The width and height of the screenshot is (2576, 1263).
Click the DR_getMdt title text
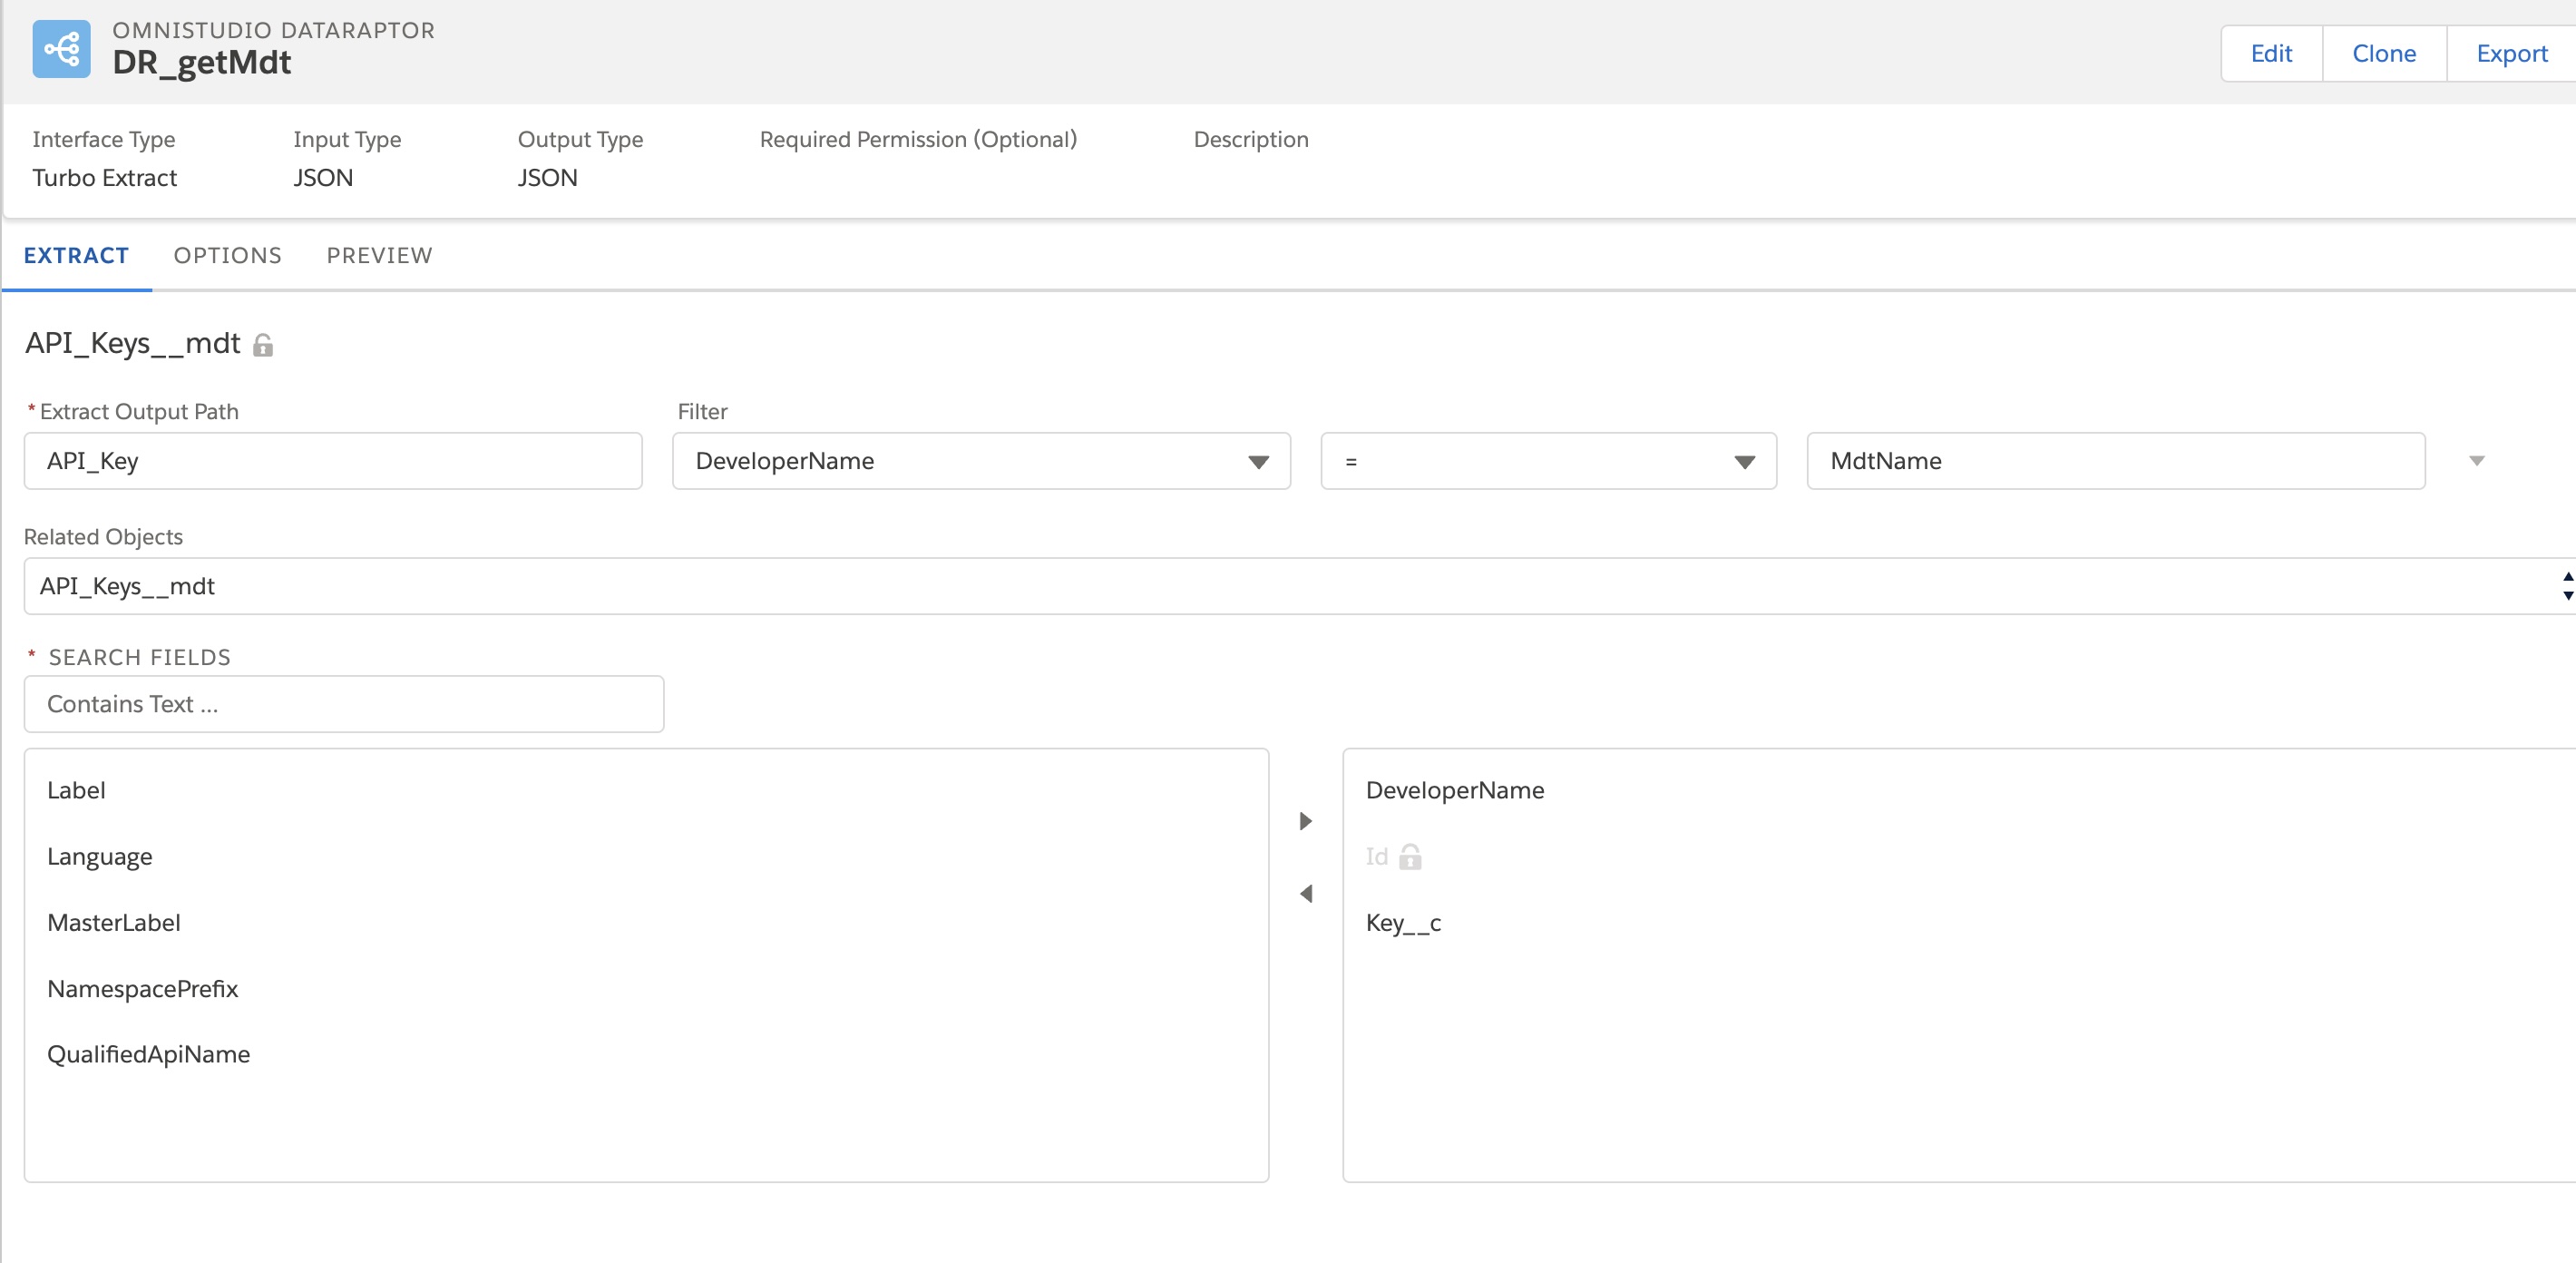pos(202,62)
